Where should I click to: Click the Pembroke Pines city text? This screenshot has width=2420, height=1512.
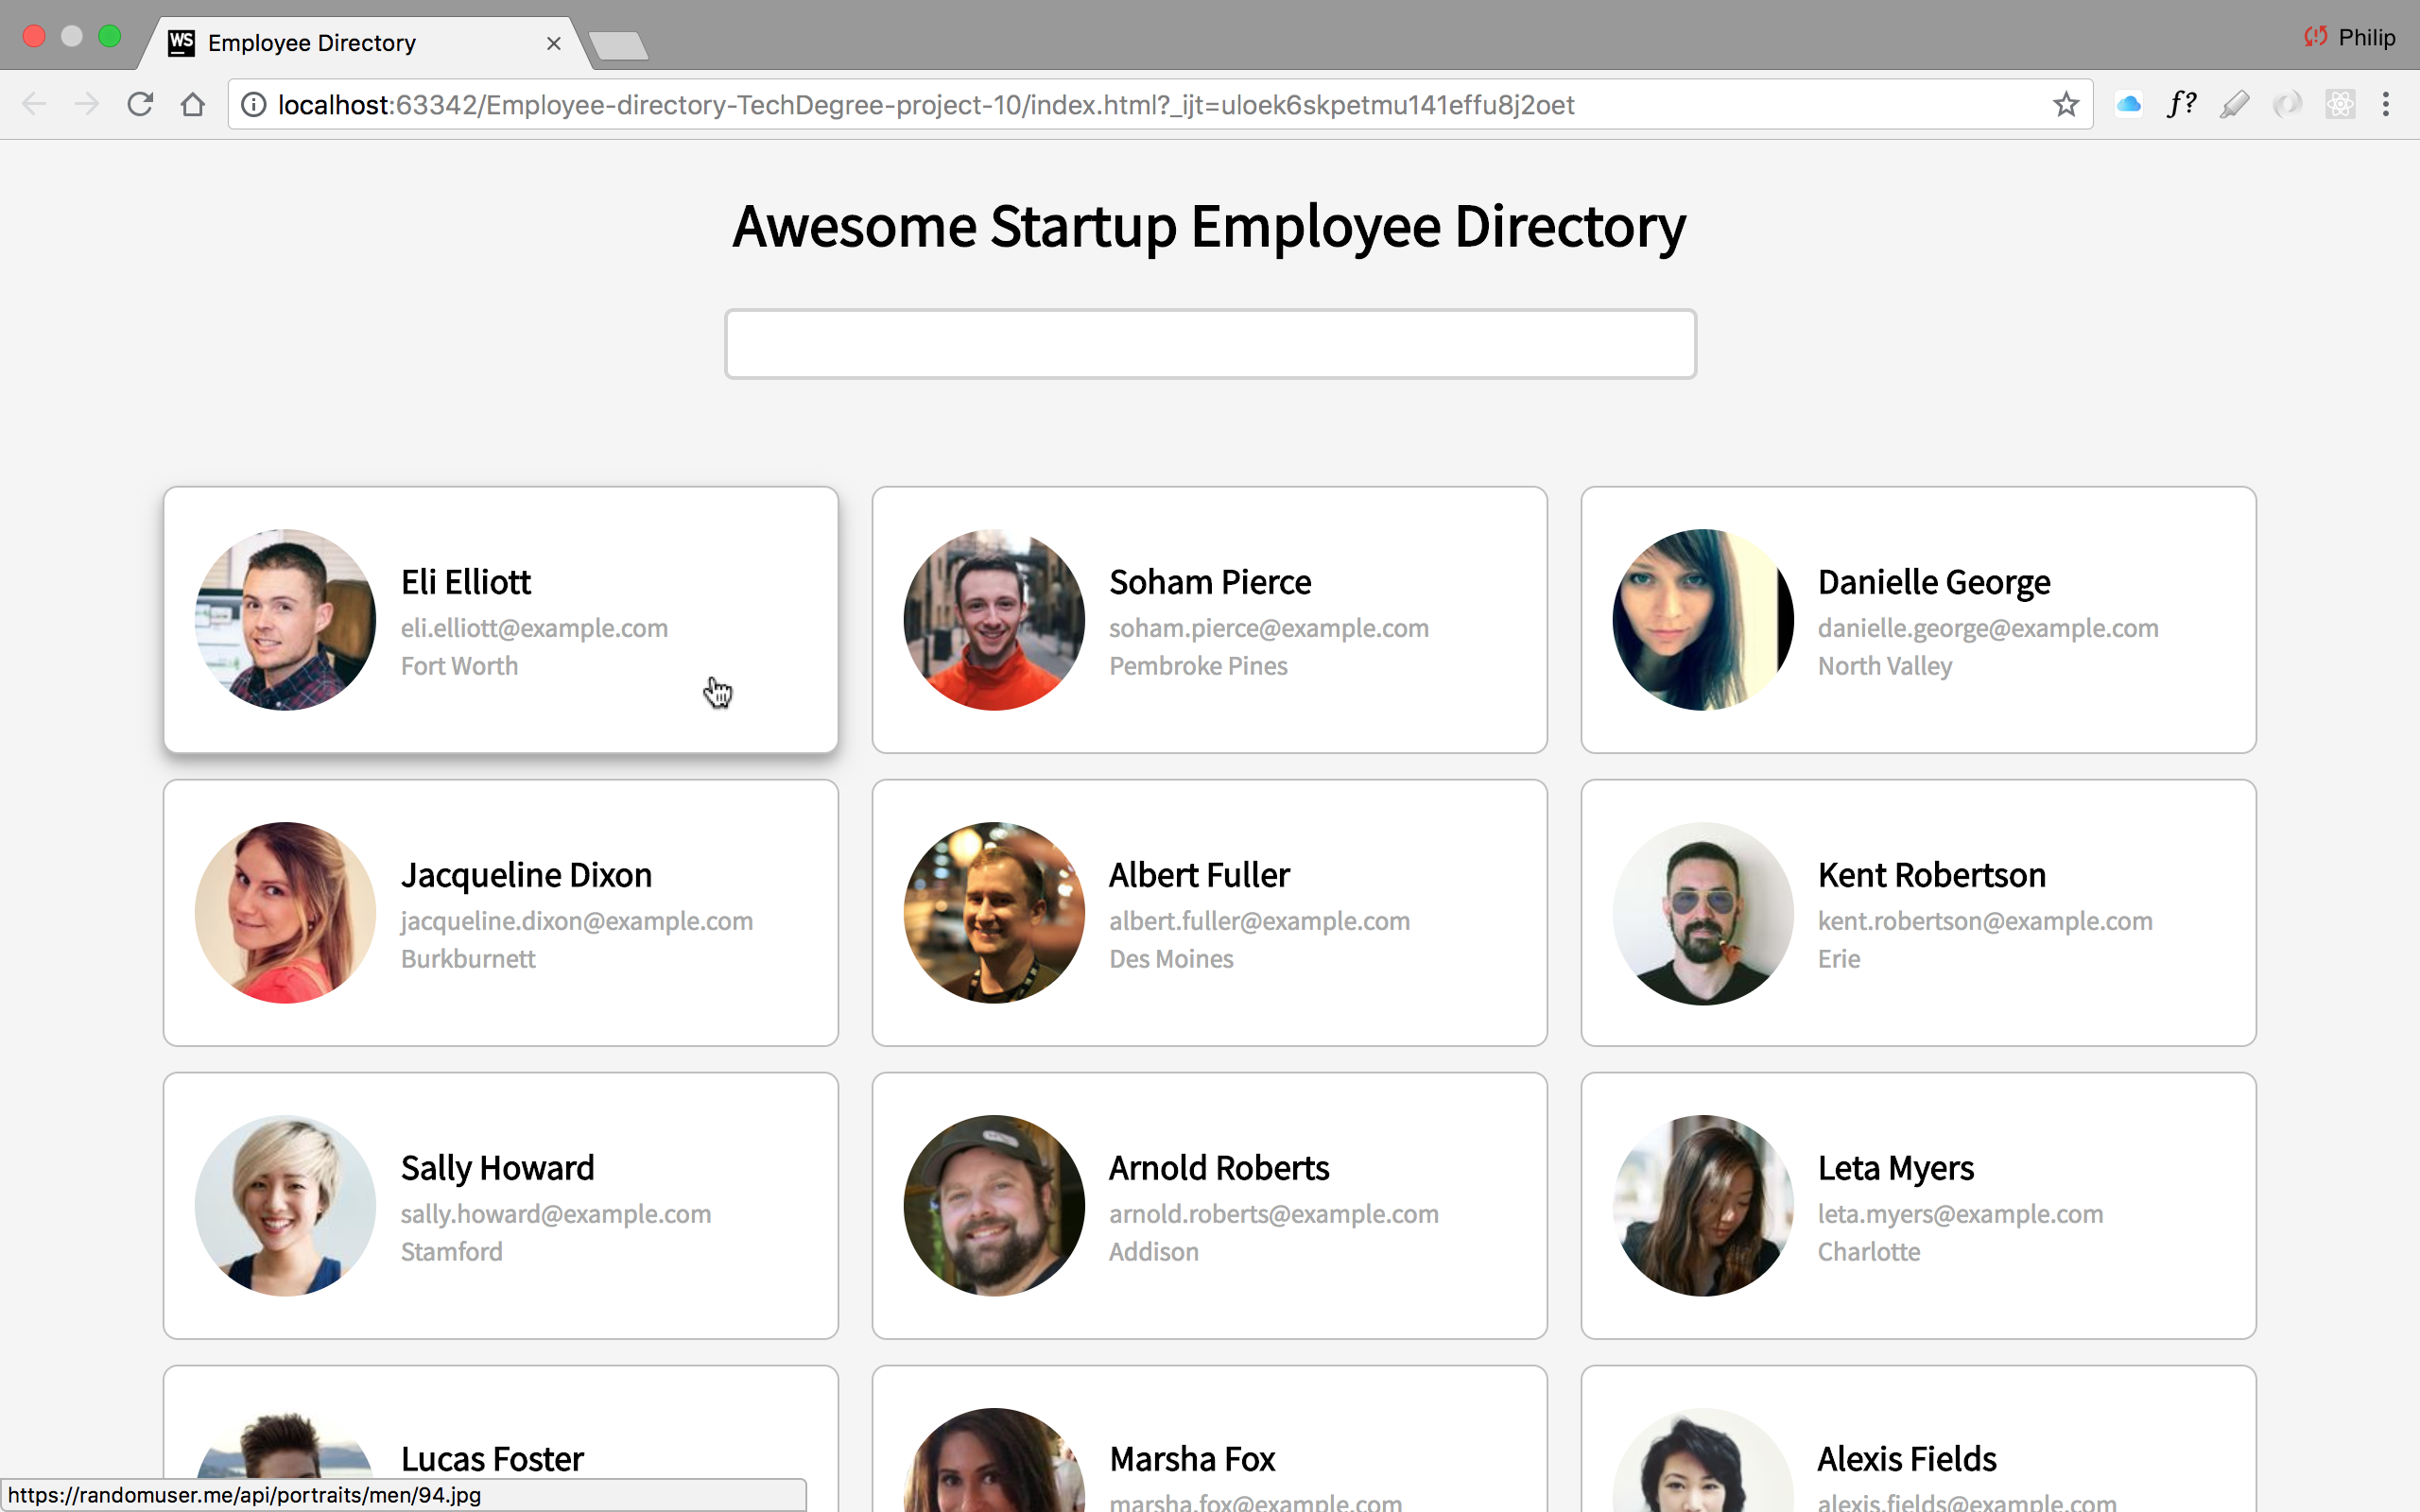point(1198,666)
